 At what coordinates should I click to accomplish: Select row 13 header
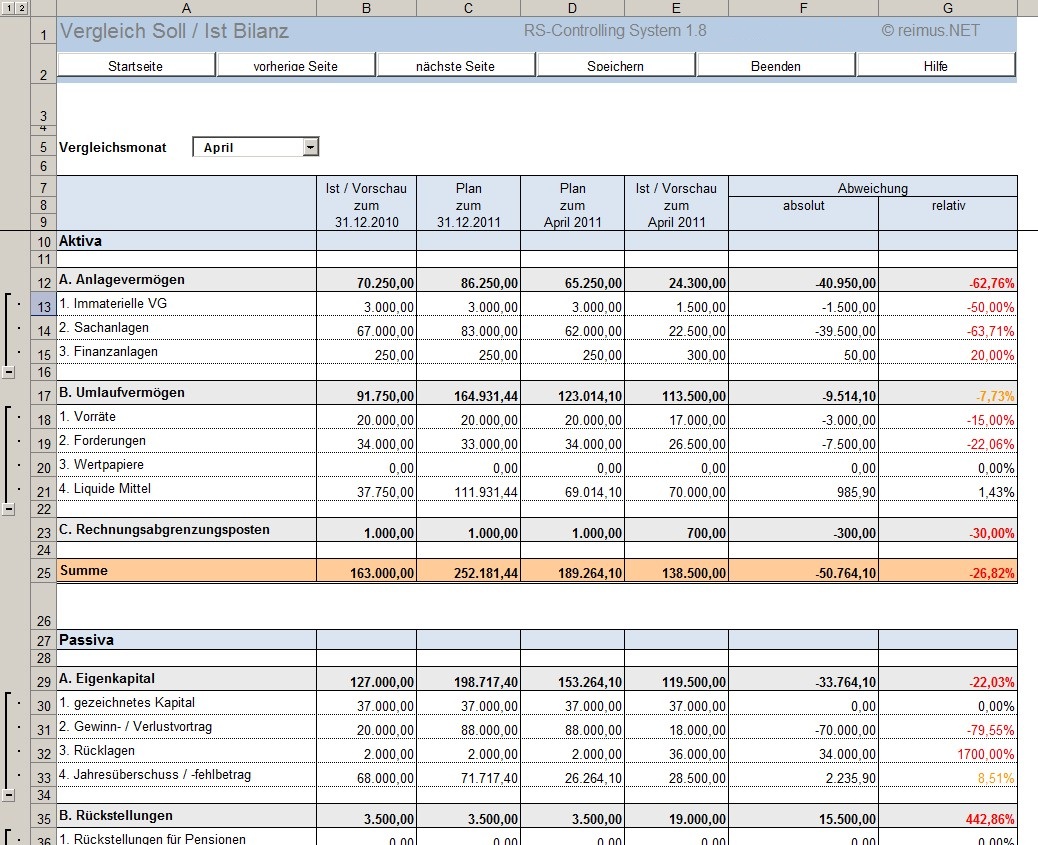44,307
